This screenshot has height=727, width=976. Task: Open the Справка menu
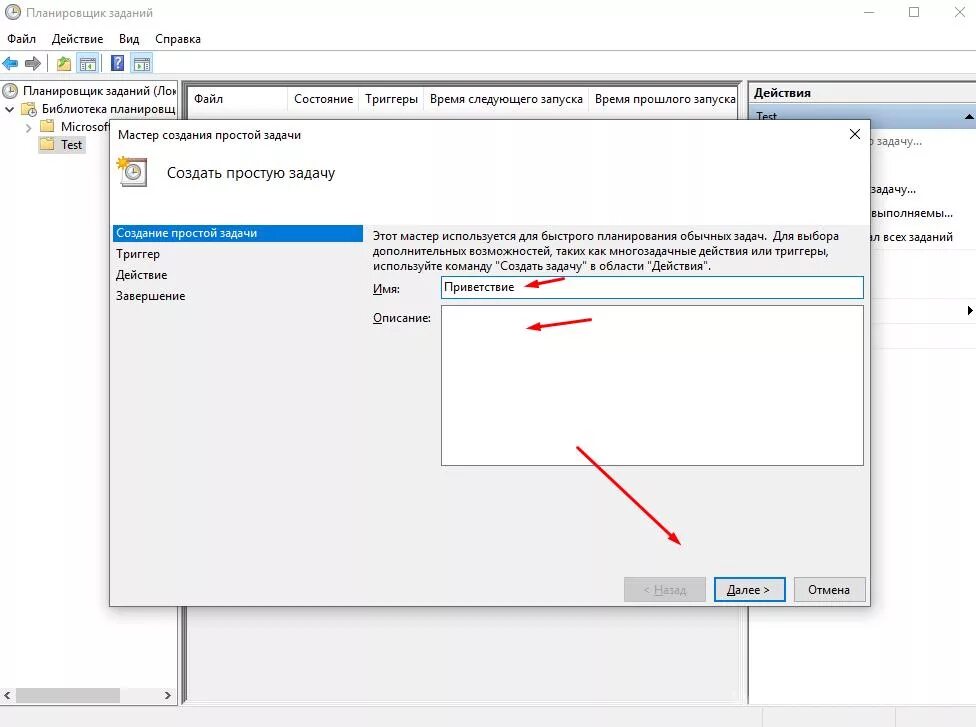click(177, 39)
